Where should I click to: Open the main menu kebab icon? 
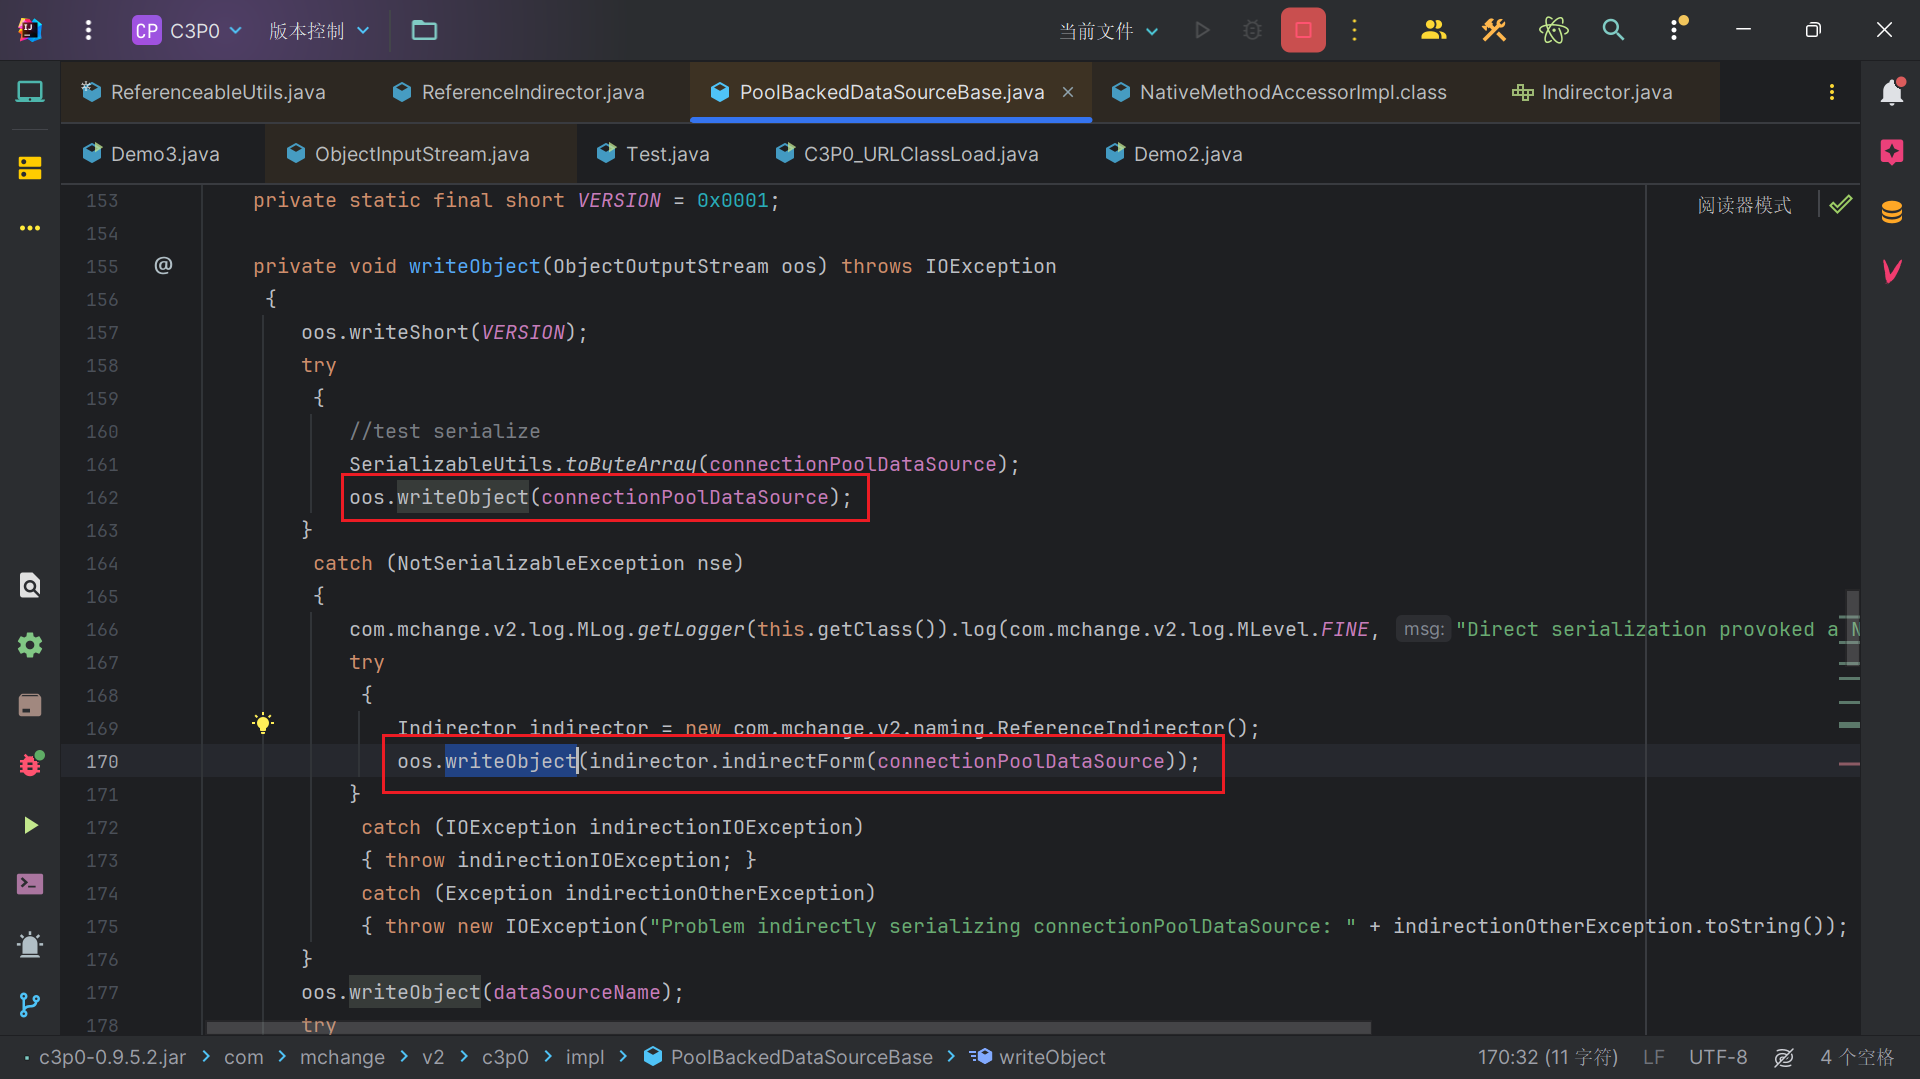coord(88,30)
